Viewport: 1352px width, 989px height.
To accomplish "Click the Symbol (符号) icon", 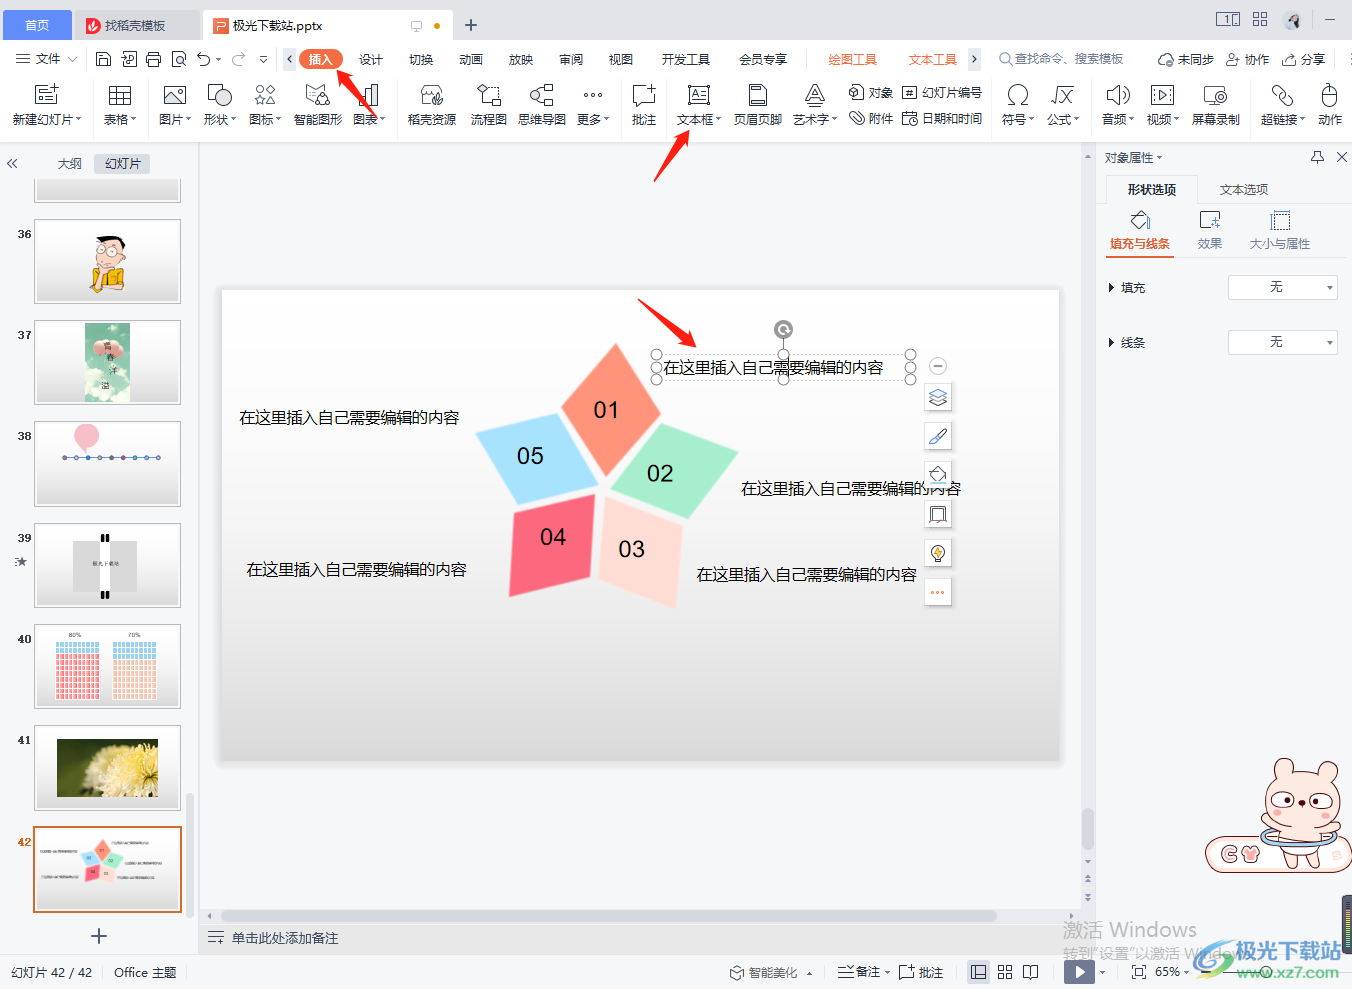I will coord(1018,95).
